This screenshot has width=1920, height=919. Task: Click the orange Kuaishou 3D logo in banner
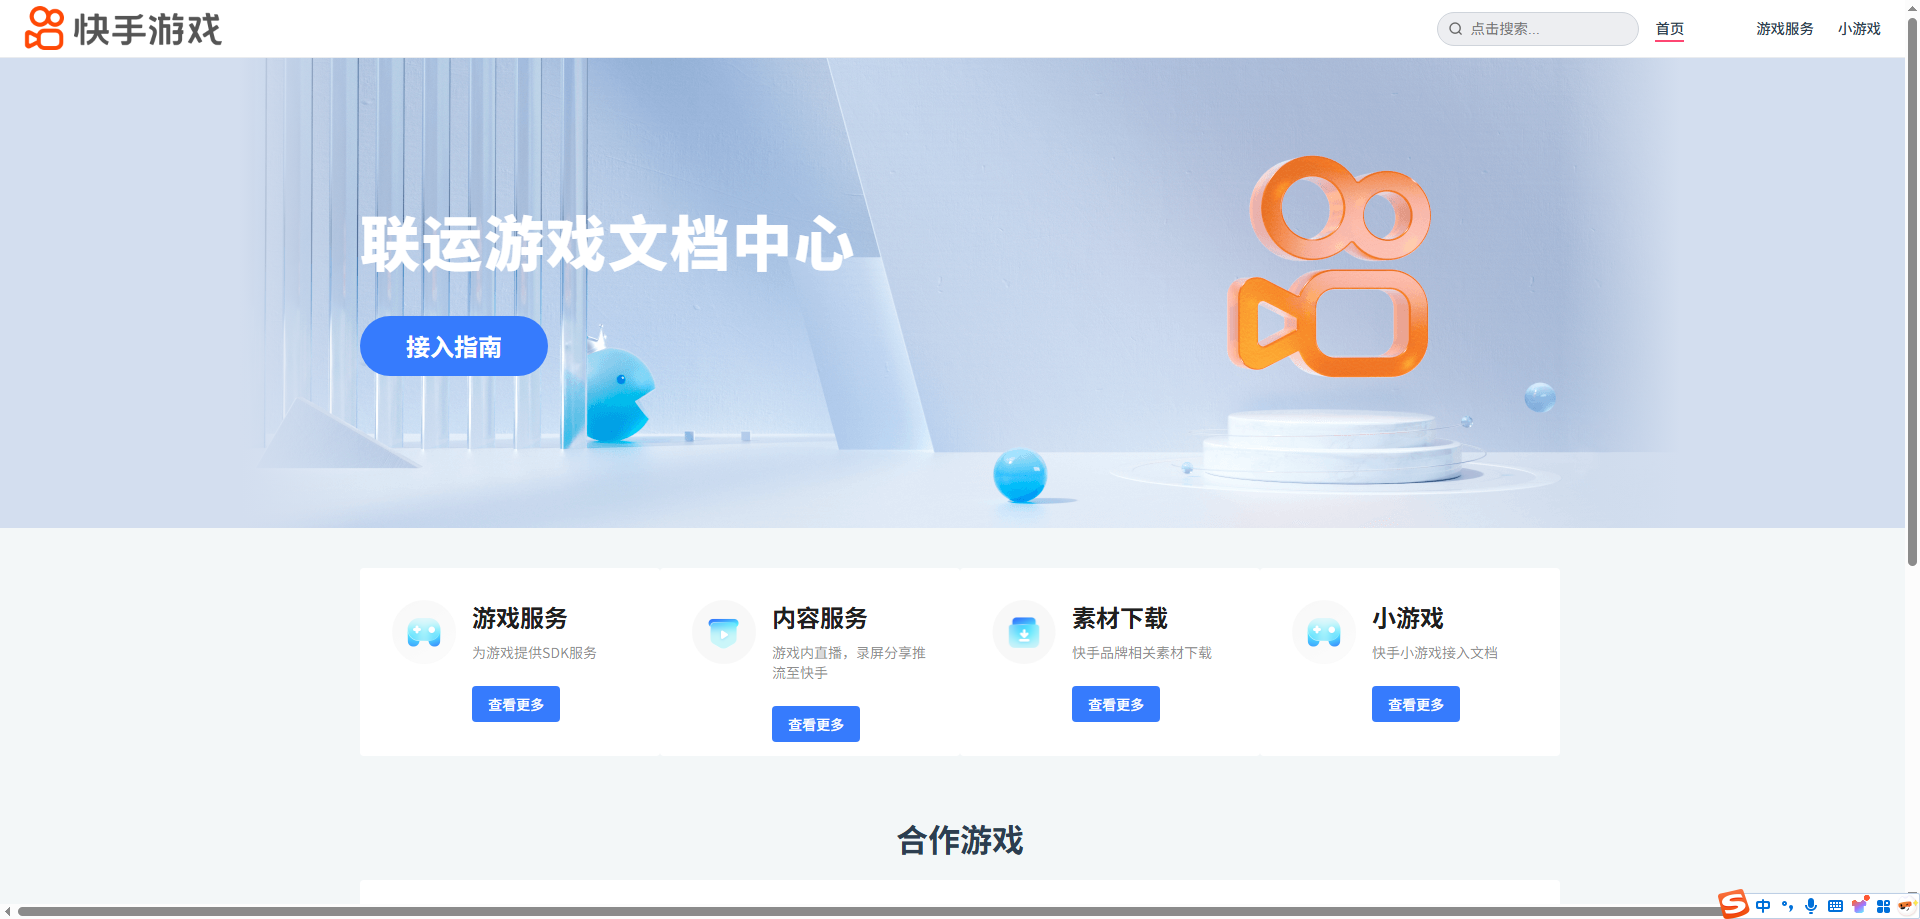[1329, 266]
